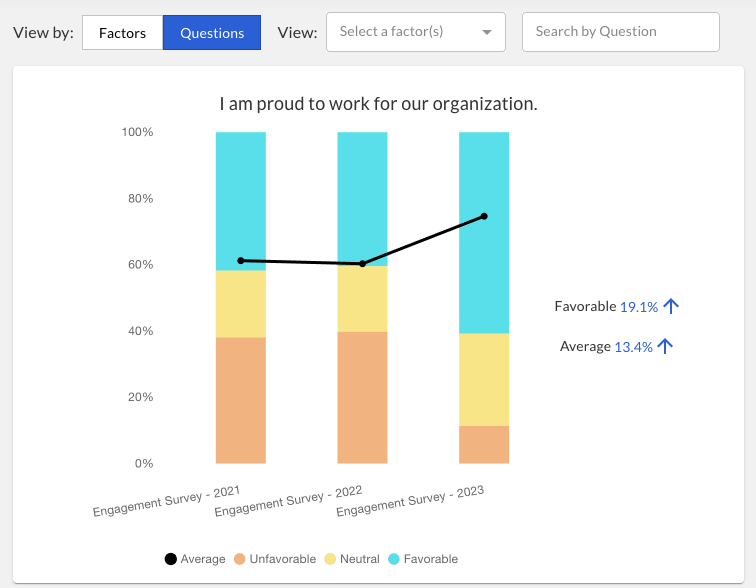This screenshot has height=588, width=756.
Task: Click the Engagement Survey - 2022 axis label
Action: tap(288, 501)
